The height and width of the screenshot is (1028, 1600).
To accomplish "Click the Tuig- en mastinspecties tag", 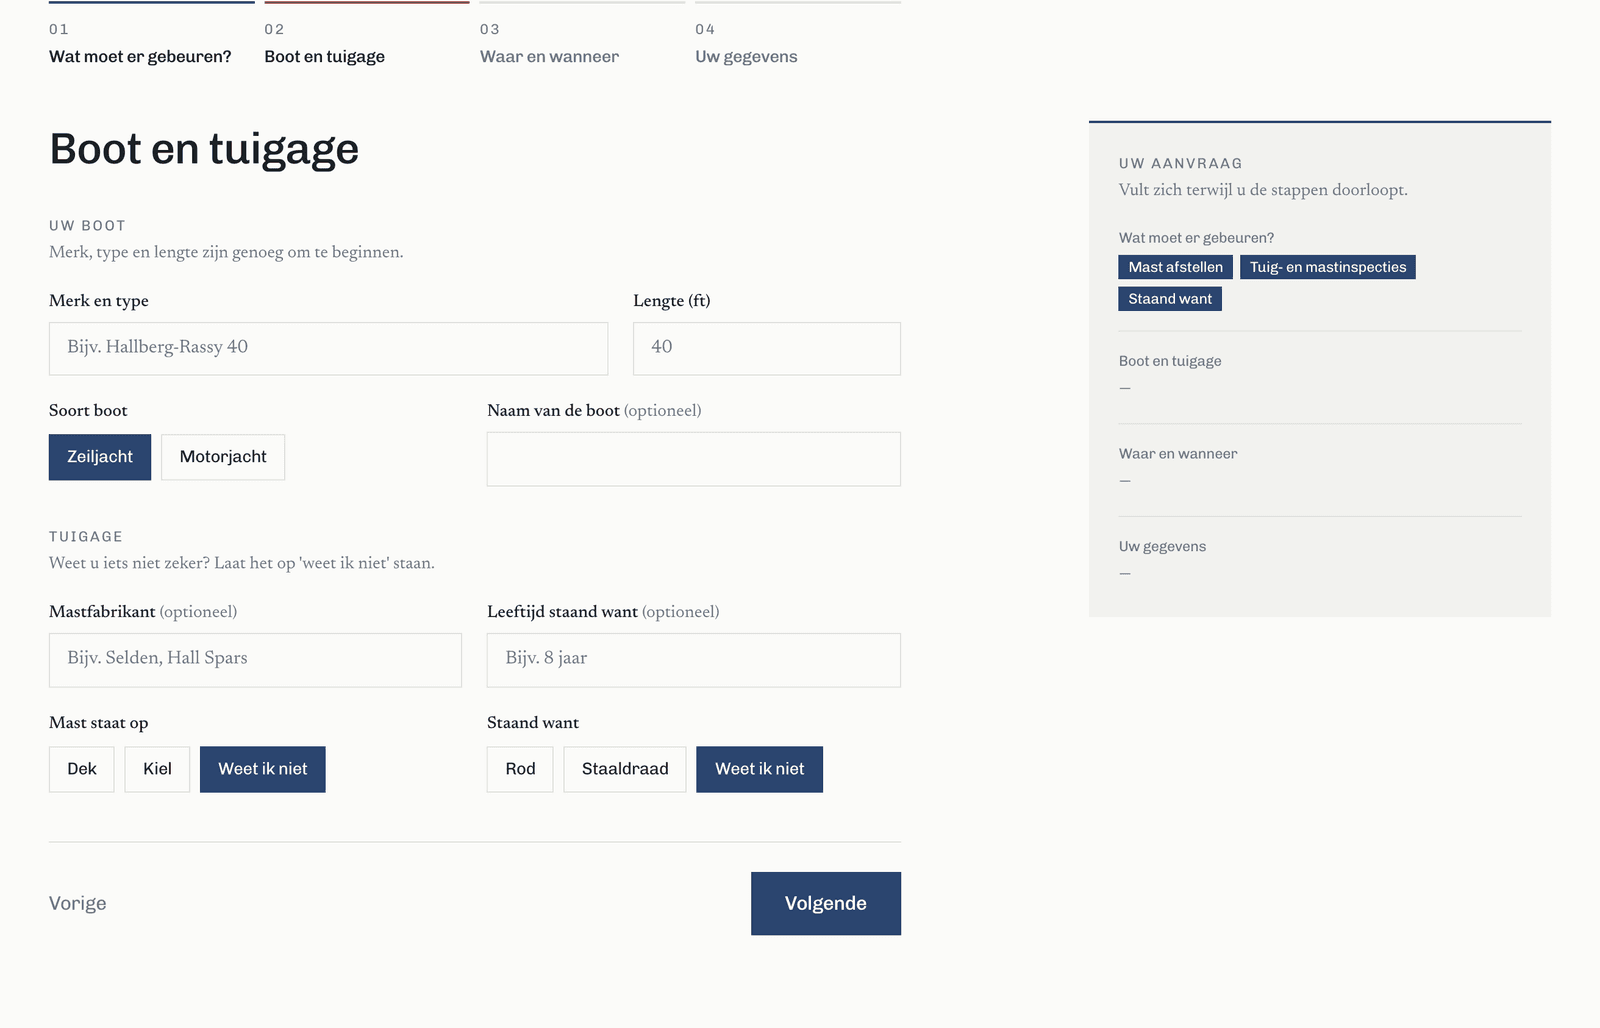I will (1328, 267).
